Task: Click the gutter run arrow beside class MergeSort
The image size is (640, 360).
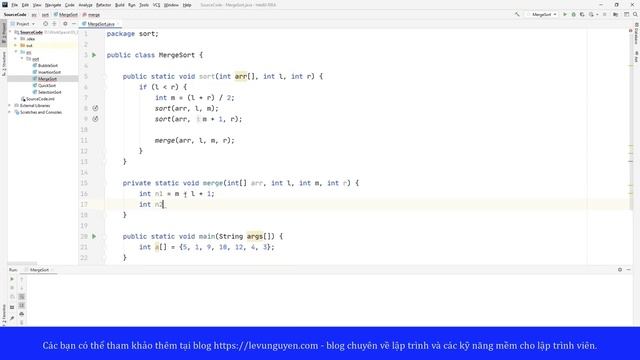Action: point(94,55)
